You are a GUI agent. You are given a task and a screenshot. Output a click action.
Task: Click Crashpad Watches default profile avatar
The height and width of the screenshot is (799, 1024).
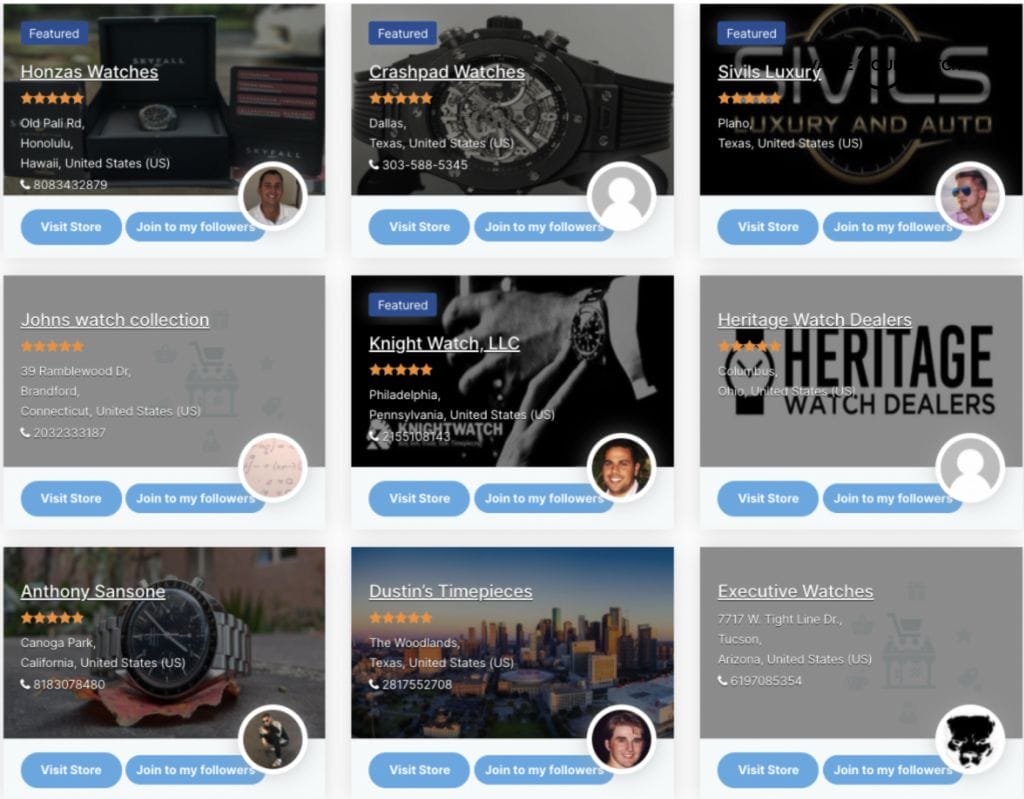621,195
